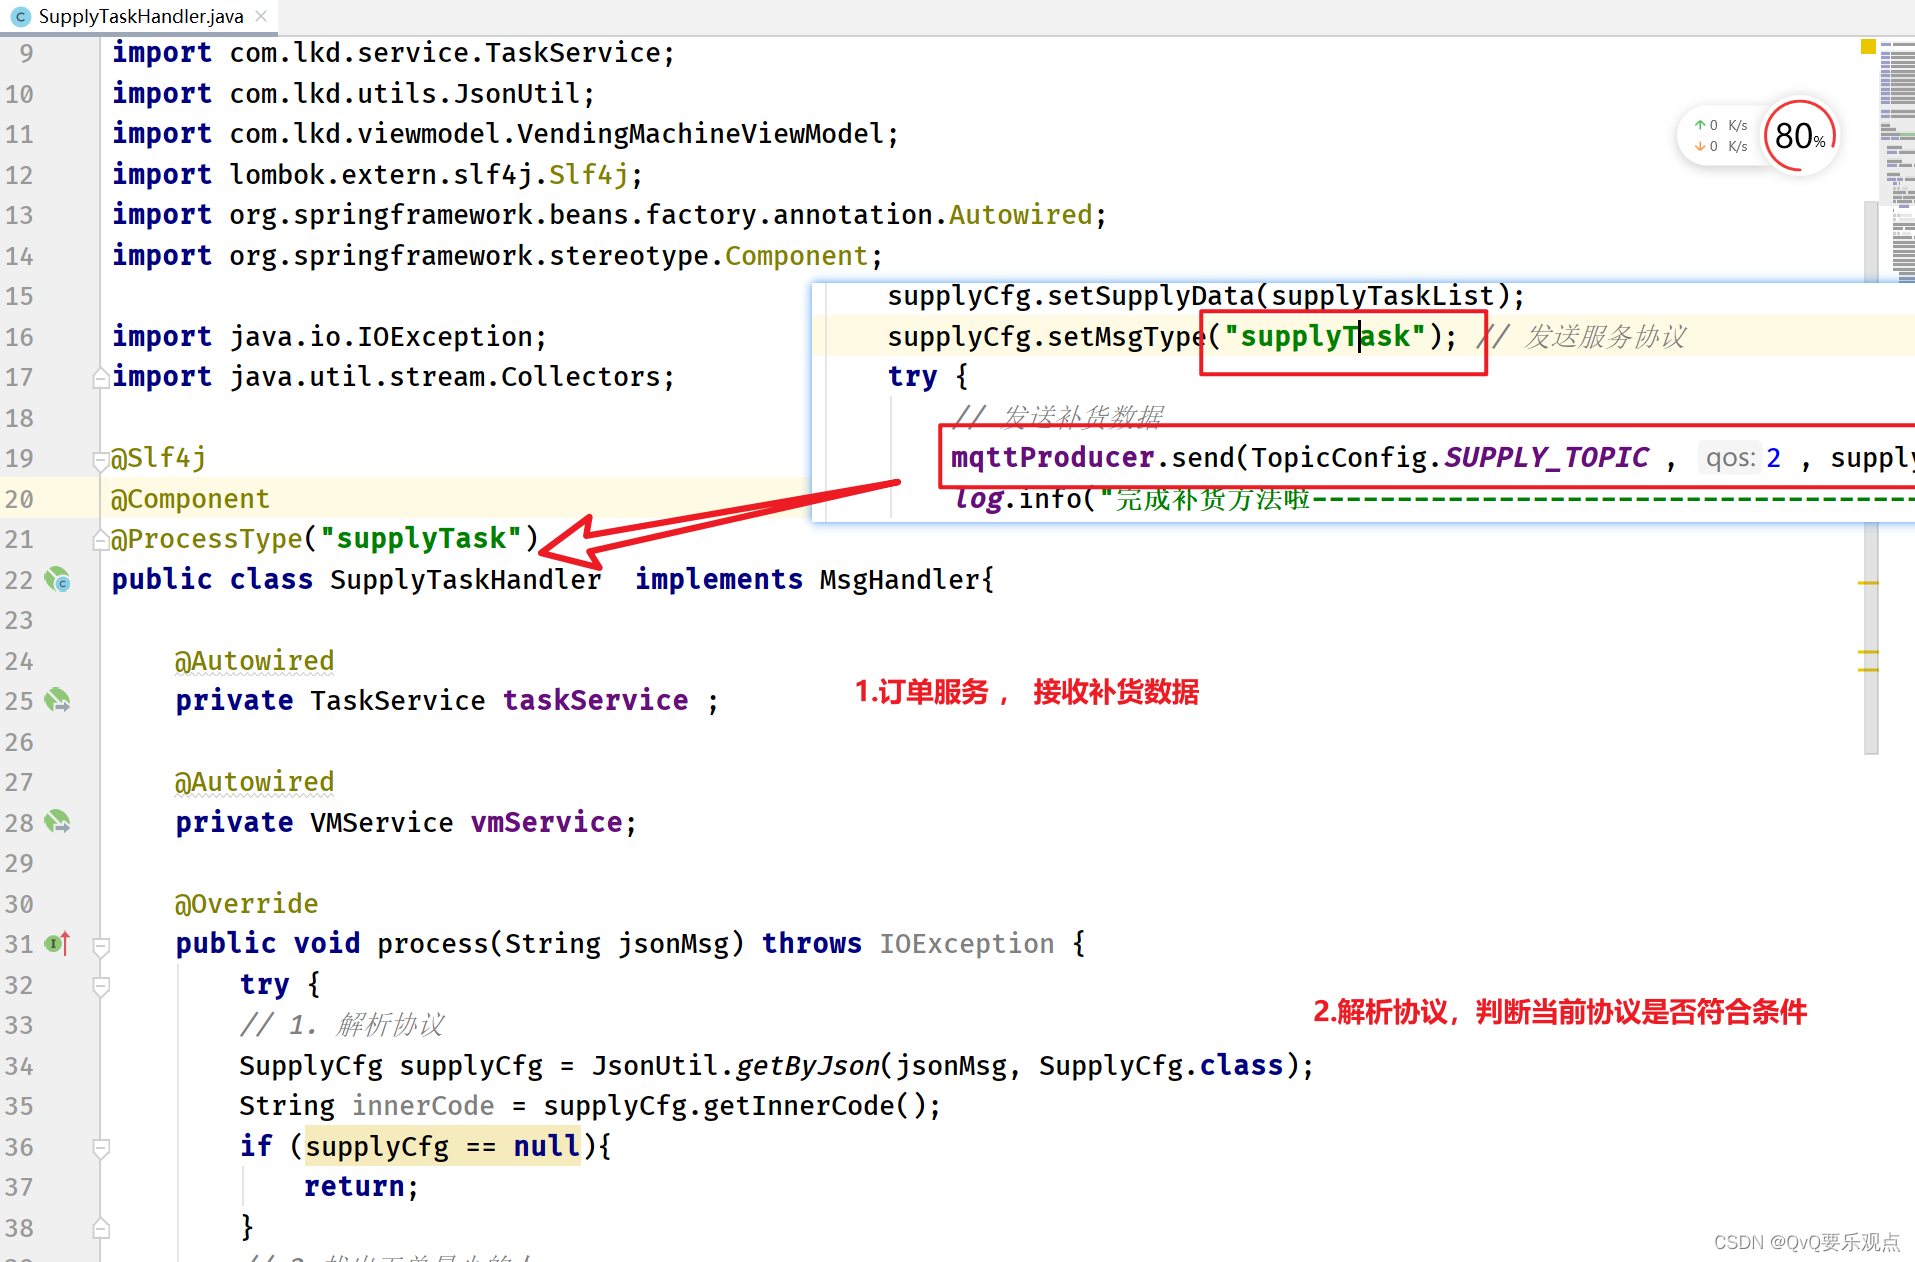Click the Spring bean gutter icon on line 22
The height and width of the screenshot is (1262, 1915).
[x=58, y=580]
